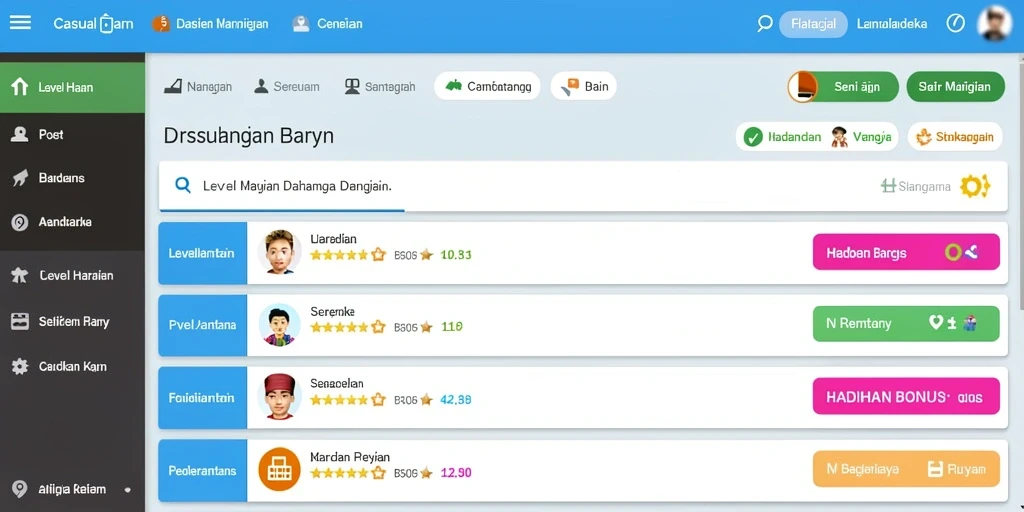This screenshot has height=512, width=1024.
Task: Switch to the Sereuam tab
Action: pyautogui.click(x=287, y=86)
